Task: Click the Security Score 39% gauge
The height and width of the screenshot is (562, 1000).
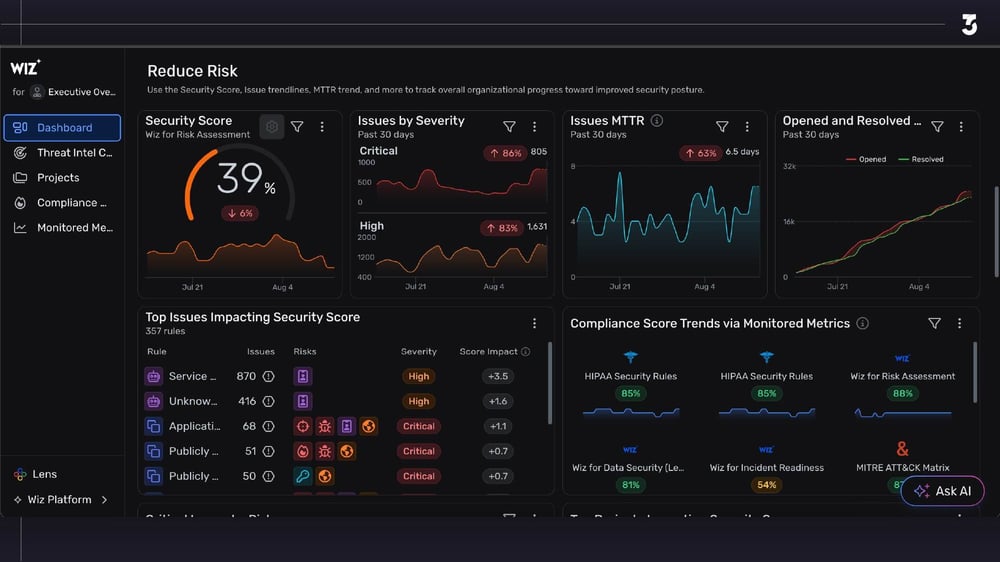Action: (239, 185)
